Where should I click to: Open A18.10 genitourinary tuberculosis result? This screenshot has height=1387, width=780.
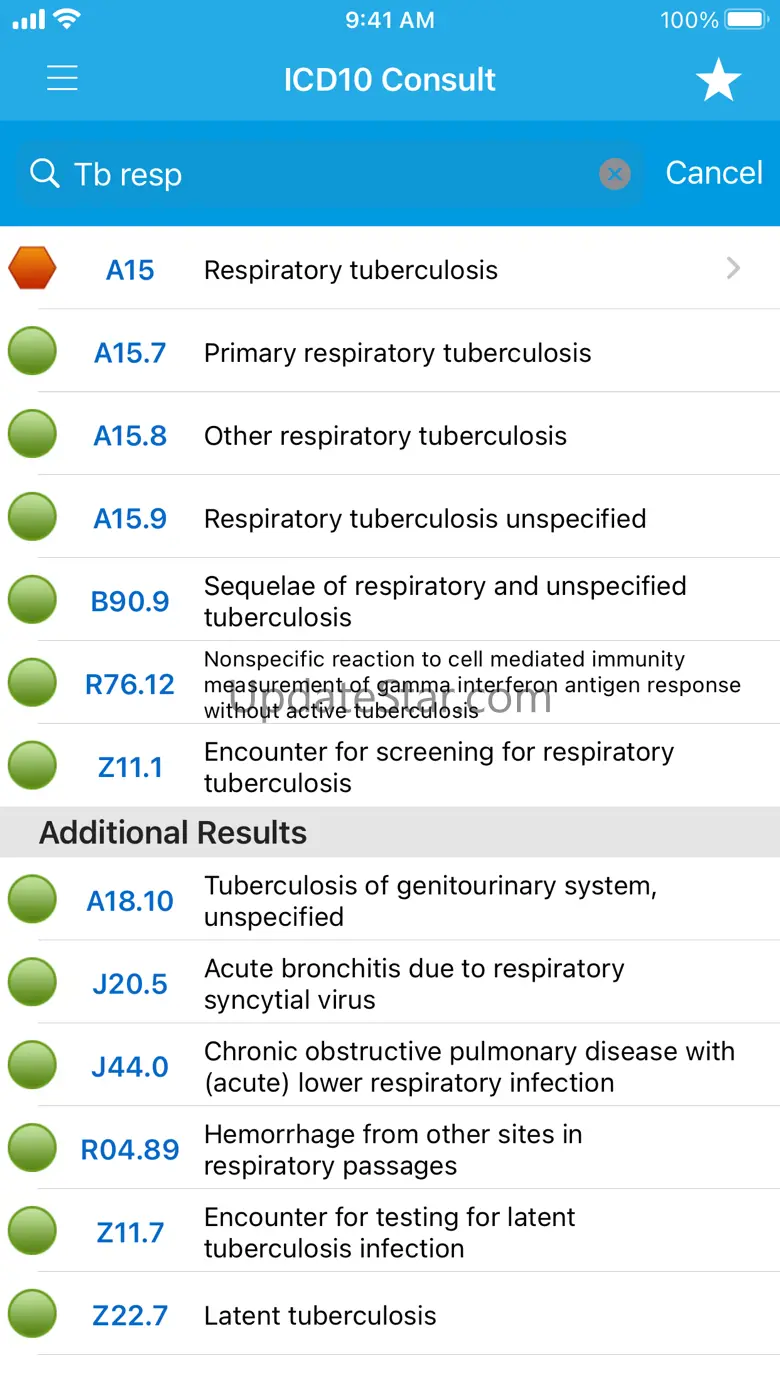[x=430, y=901]
